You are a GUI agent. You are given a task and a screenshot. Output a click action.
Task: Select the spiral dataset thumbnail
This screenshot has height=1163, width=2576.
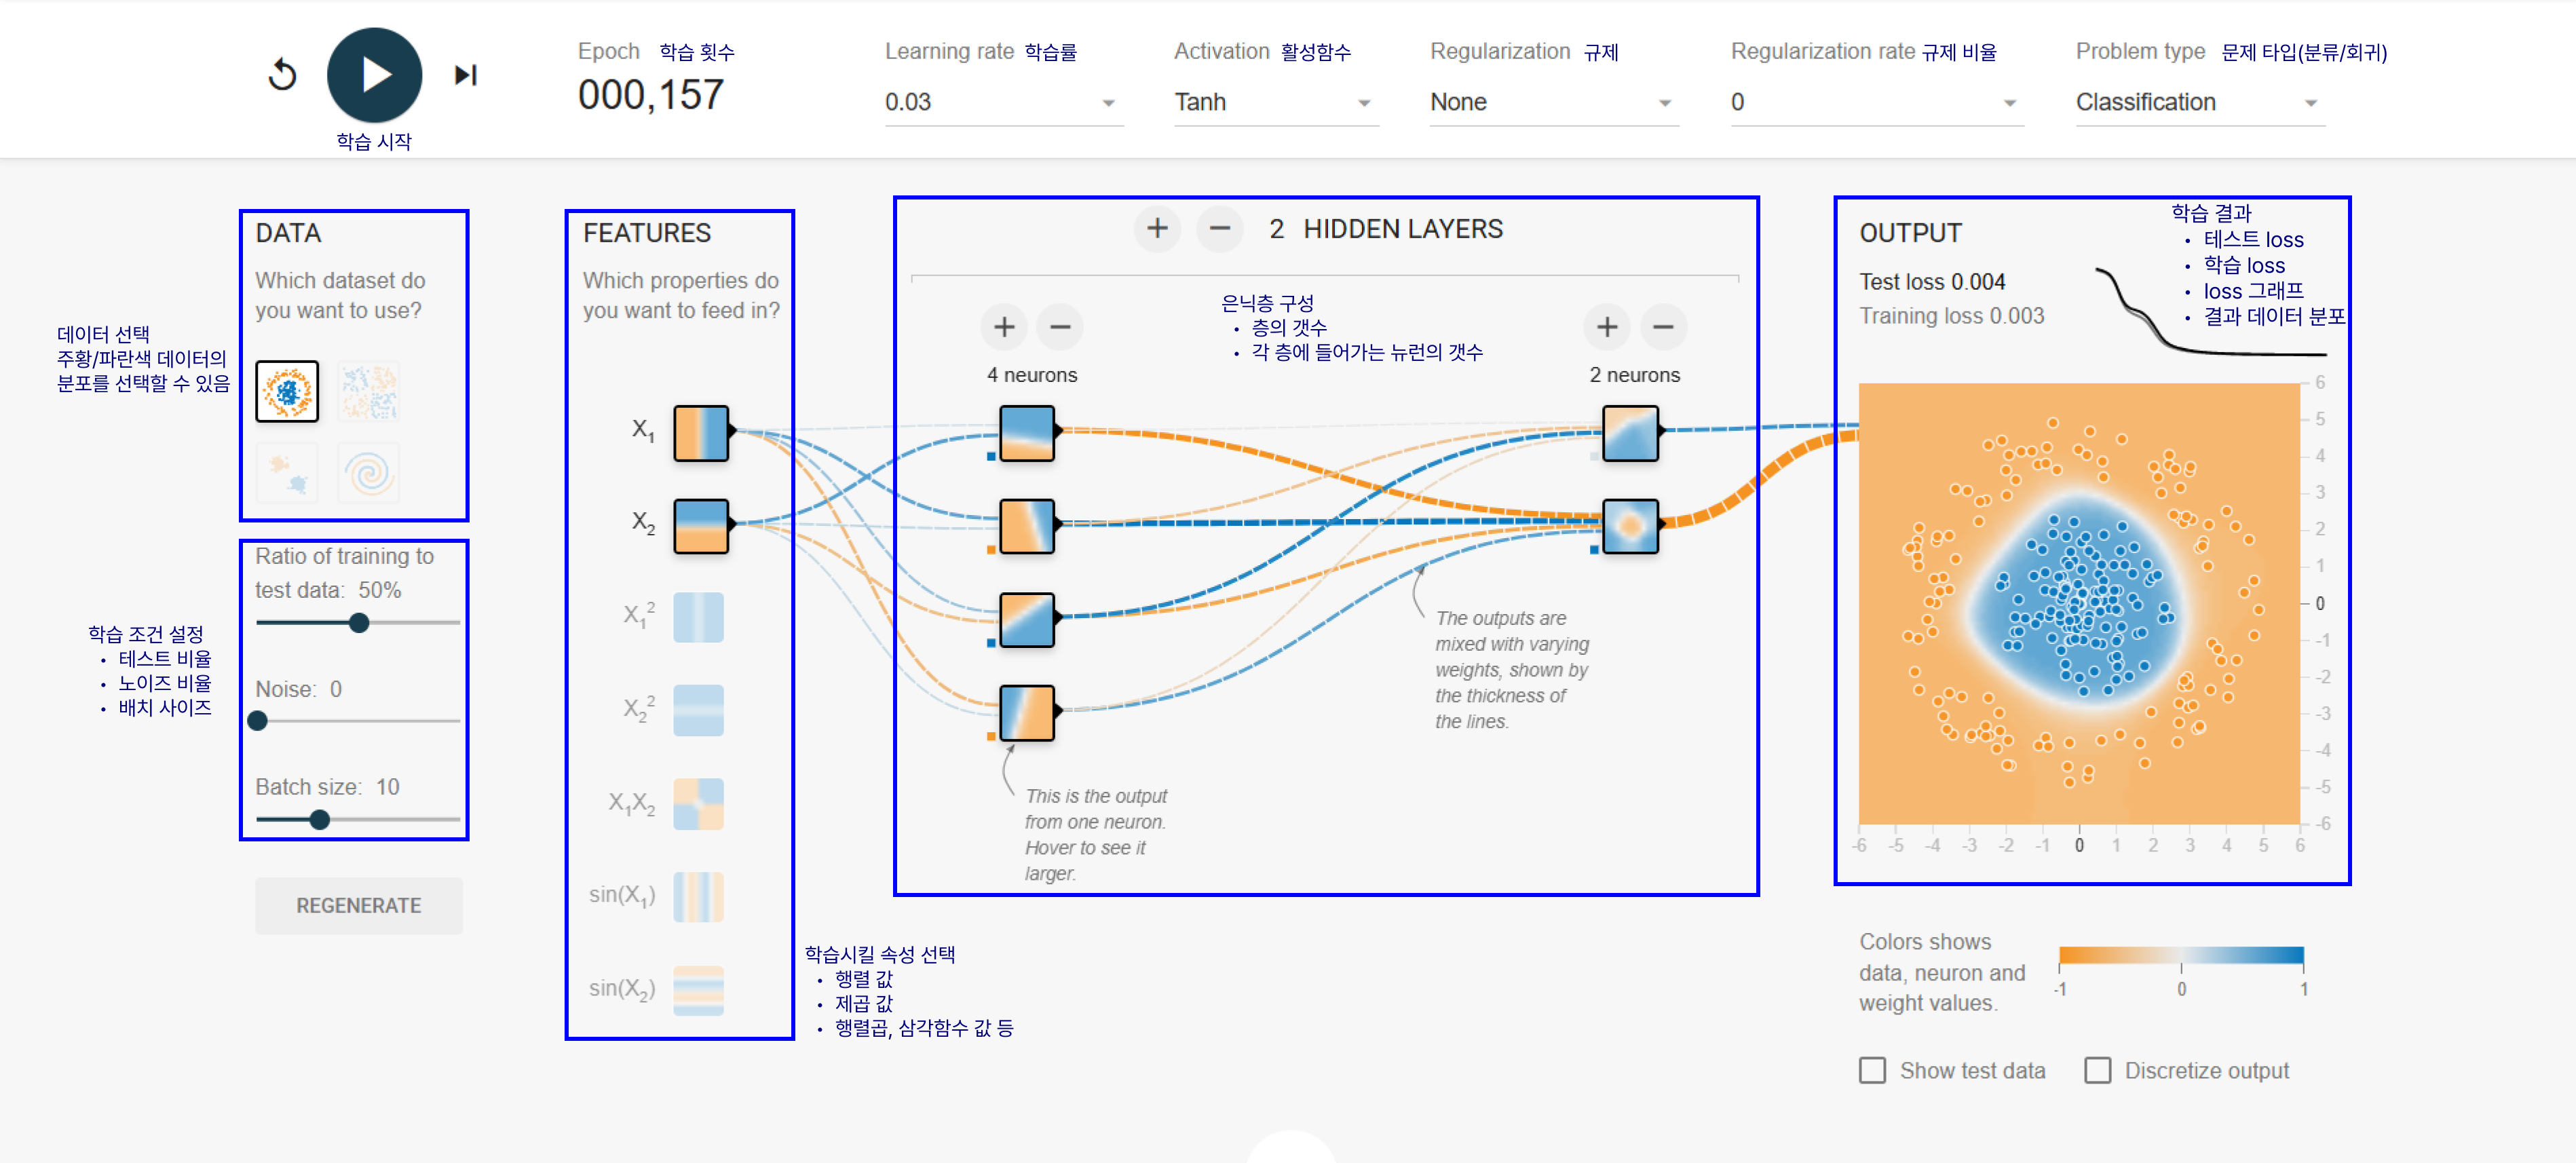(x=369, y=472)
